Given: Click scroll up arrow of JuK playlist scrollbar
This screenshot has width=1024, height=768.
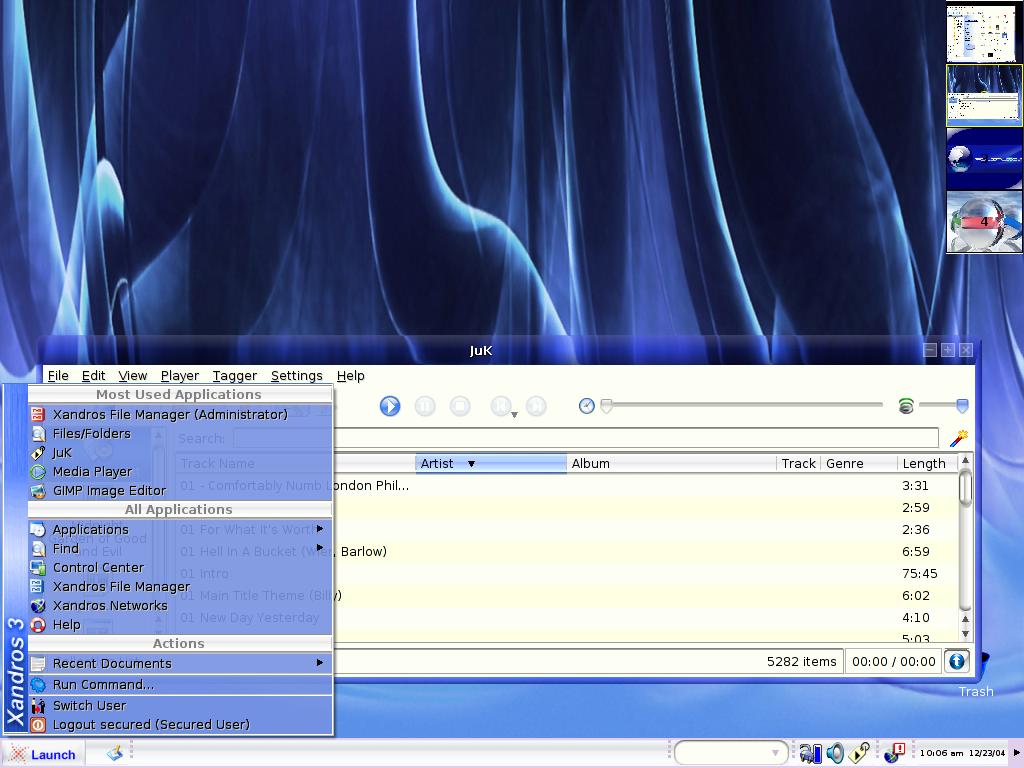Looking at the screenshot, I should click(x=965, y=461).
